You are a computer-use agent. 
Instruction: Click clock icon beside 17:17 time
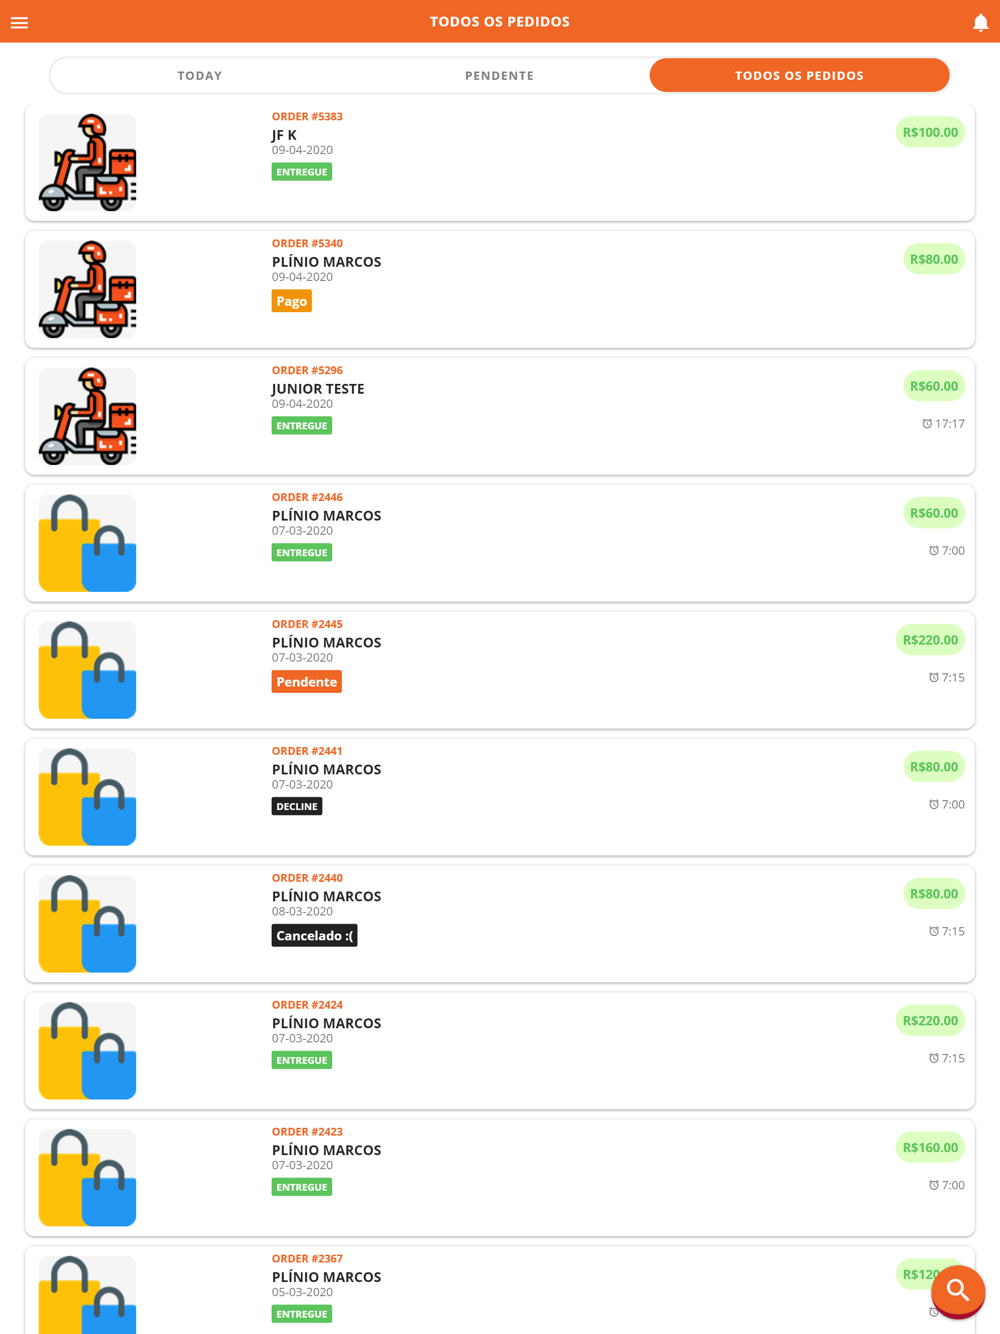(927, 424)
